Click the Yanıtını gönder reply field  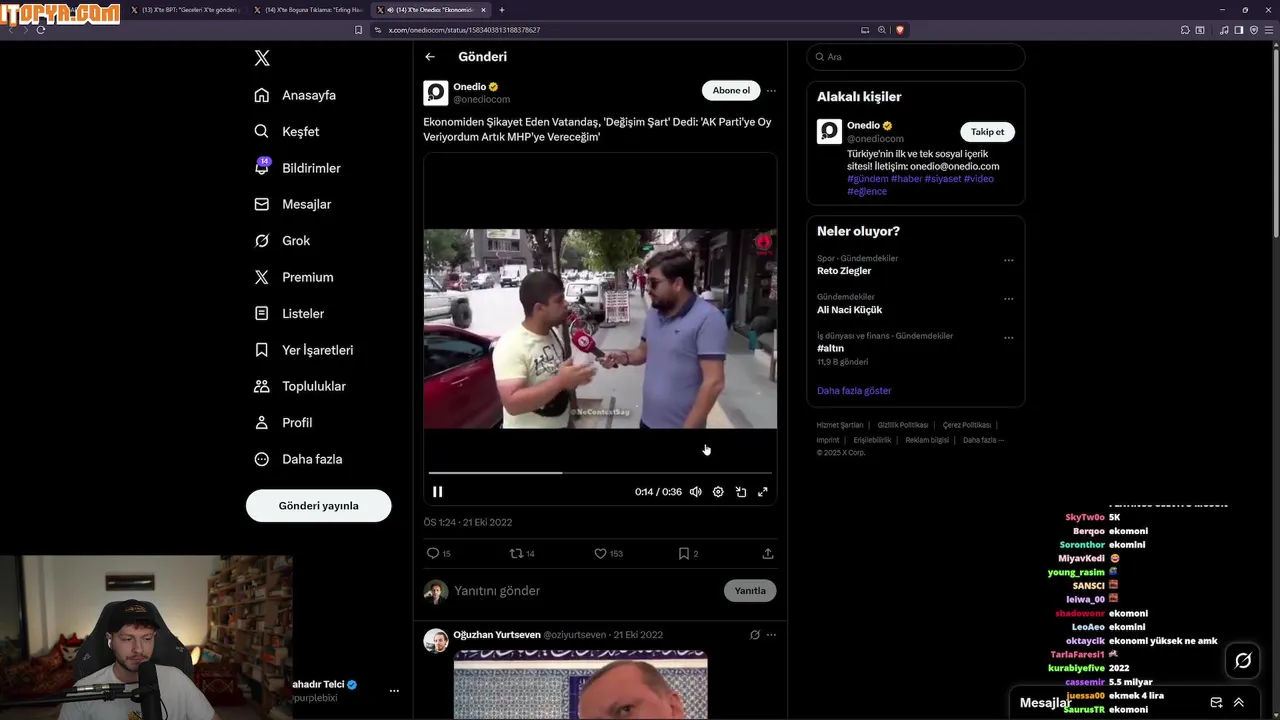tap(585, 591)
